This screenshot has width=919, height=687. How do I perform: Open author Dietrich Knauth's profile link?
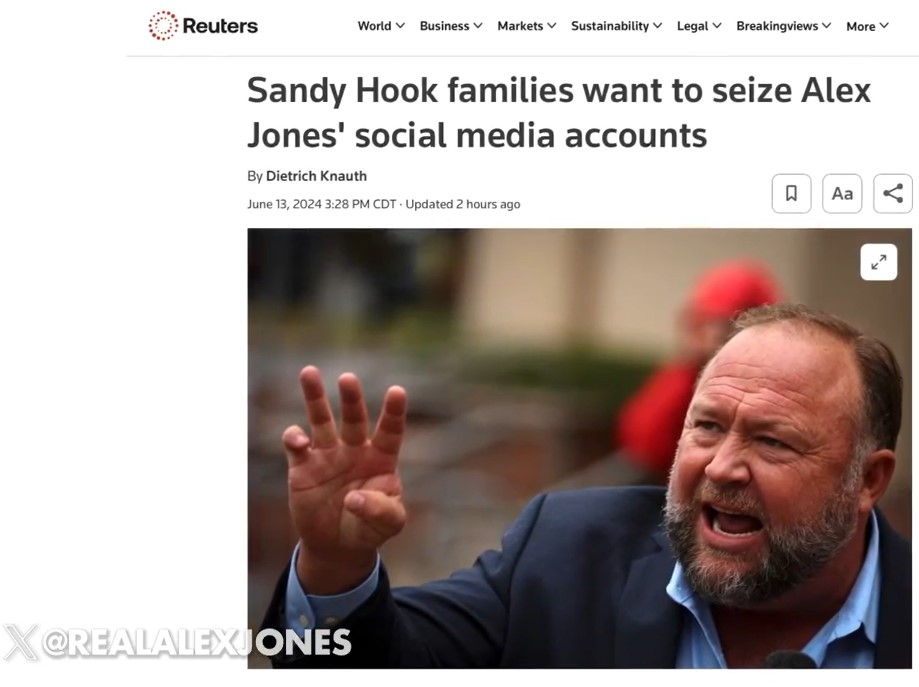316,176
